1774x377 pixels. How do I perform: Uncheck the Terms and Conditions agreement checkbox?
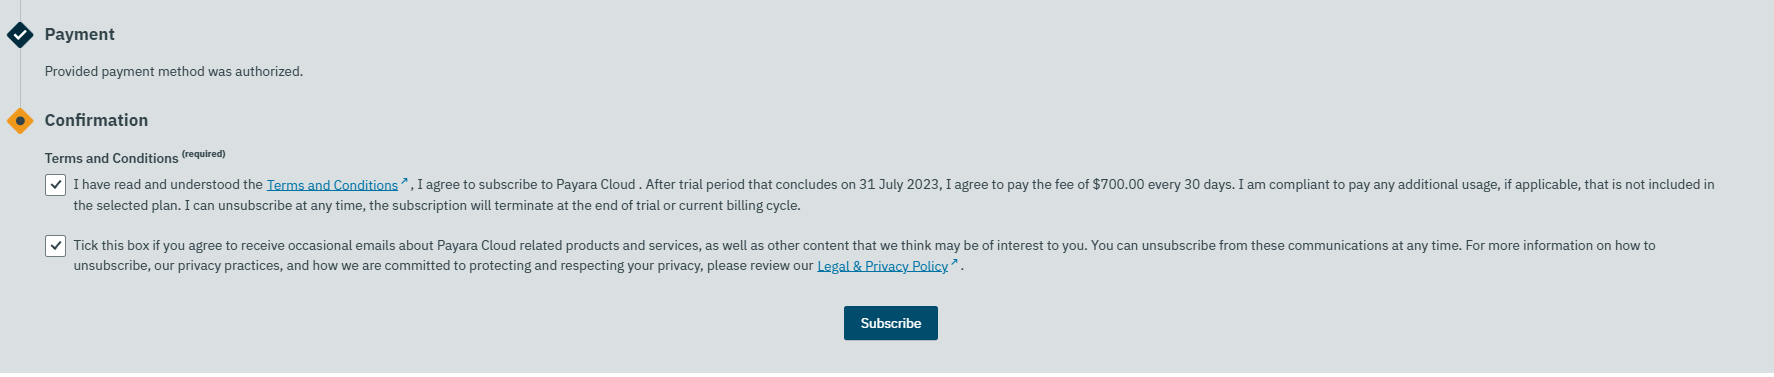coord(56,185)
